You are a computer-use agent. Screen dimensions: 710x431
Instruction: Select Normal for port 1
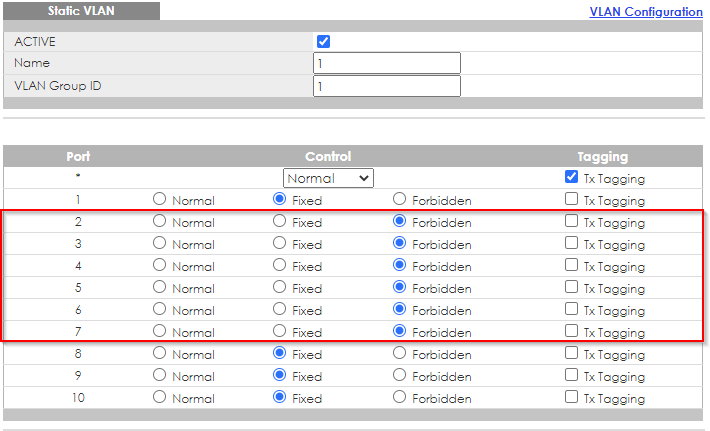tap(160, 199)
